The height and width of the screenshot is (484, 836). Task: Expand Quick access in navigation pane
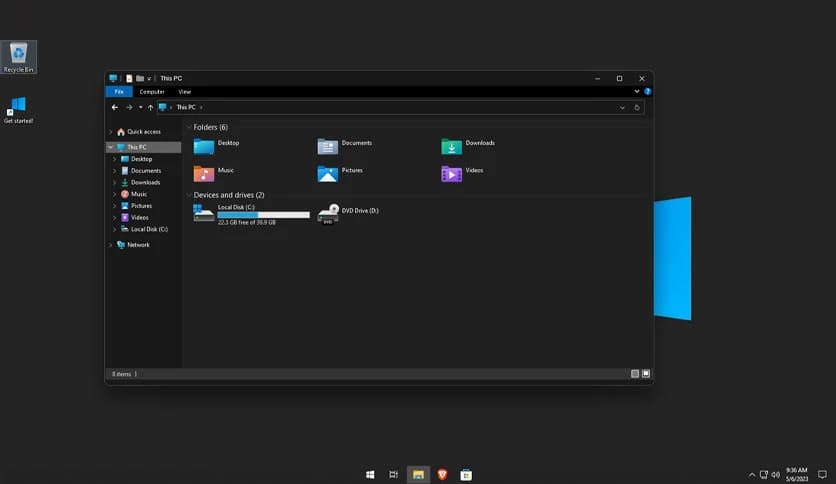(110, 132)
